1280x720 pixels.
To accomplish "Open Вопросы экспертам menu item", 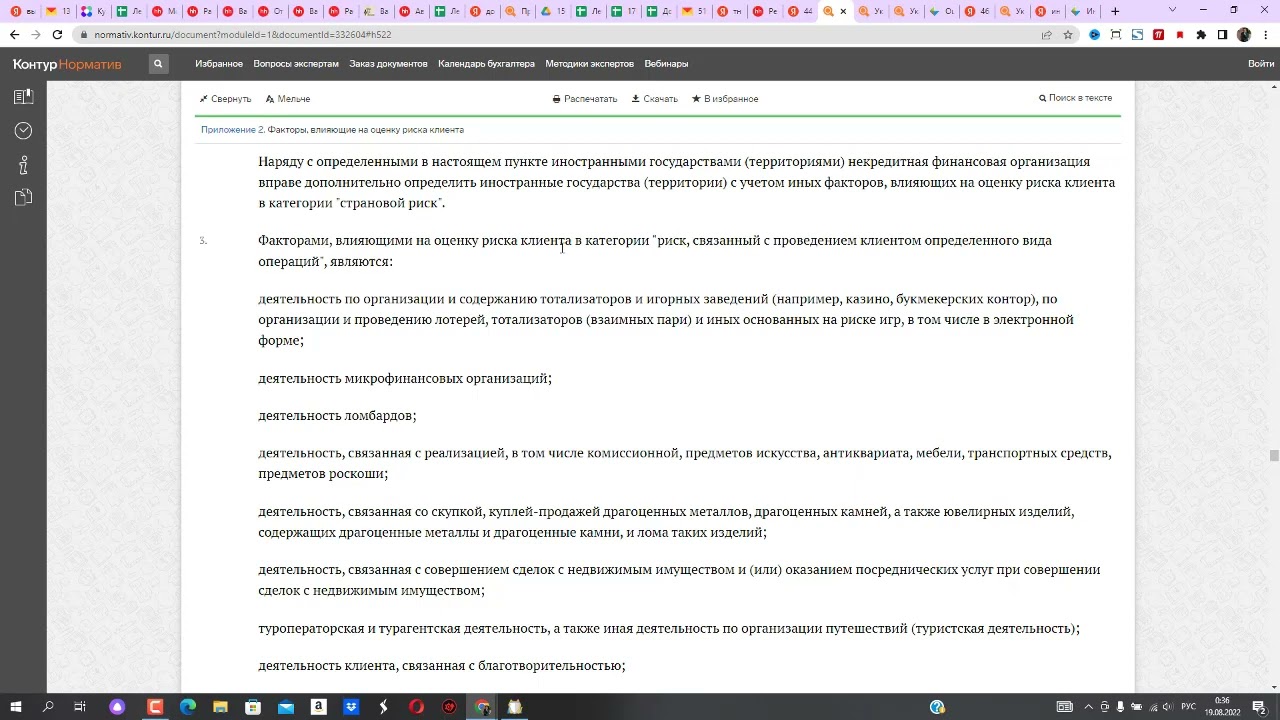I will 296,64.
